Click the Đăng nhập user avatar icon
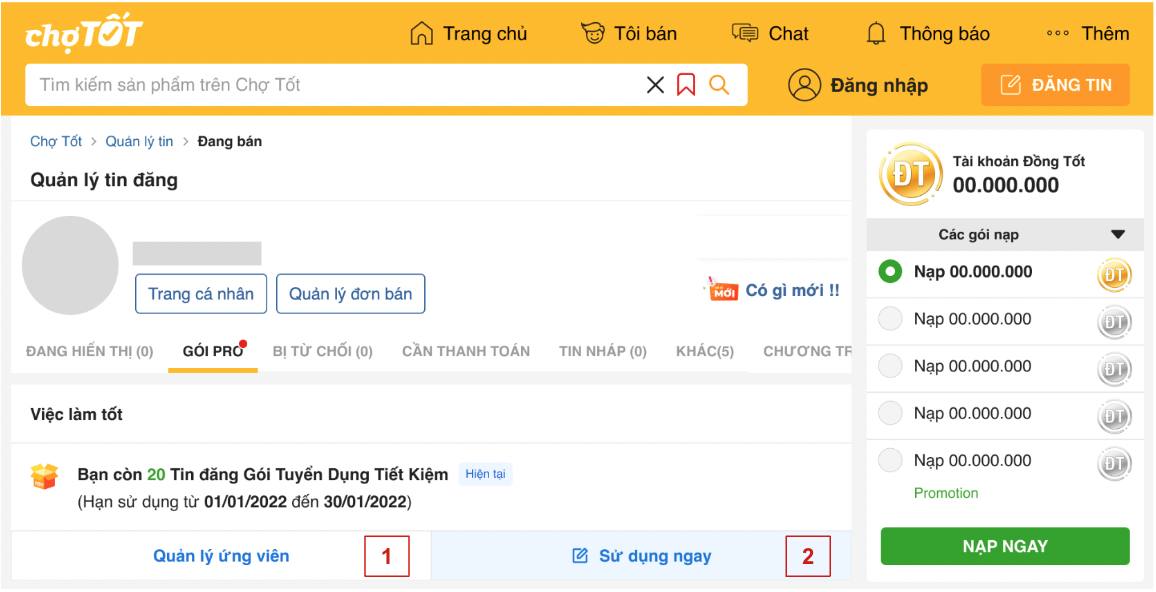Viewport: 1156px width, 592px height. [804, 85]
